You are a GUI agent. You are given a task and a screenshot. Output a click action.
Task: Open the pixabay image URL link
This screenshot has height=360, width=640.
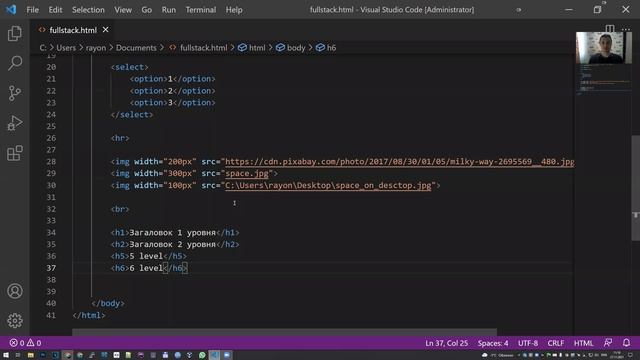(399, 162)
